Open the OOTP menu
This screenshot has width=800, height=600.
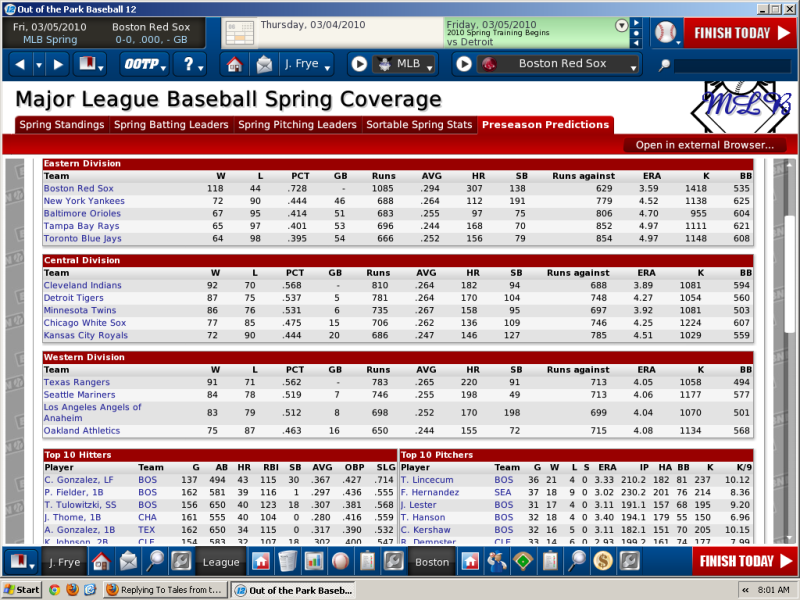click(145, 64)
